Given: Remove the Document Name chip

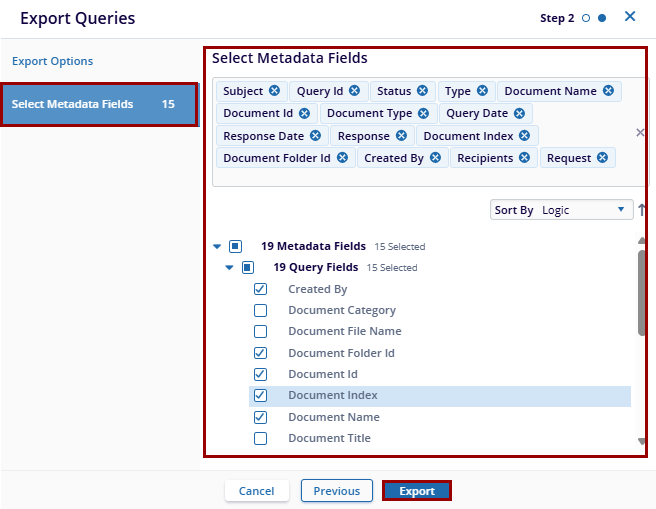Looking at the screenshot, I should point(608,91).
